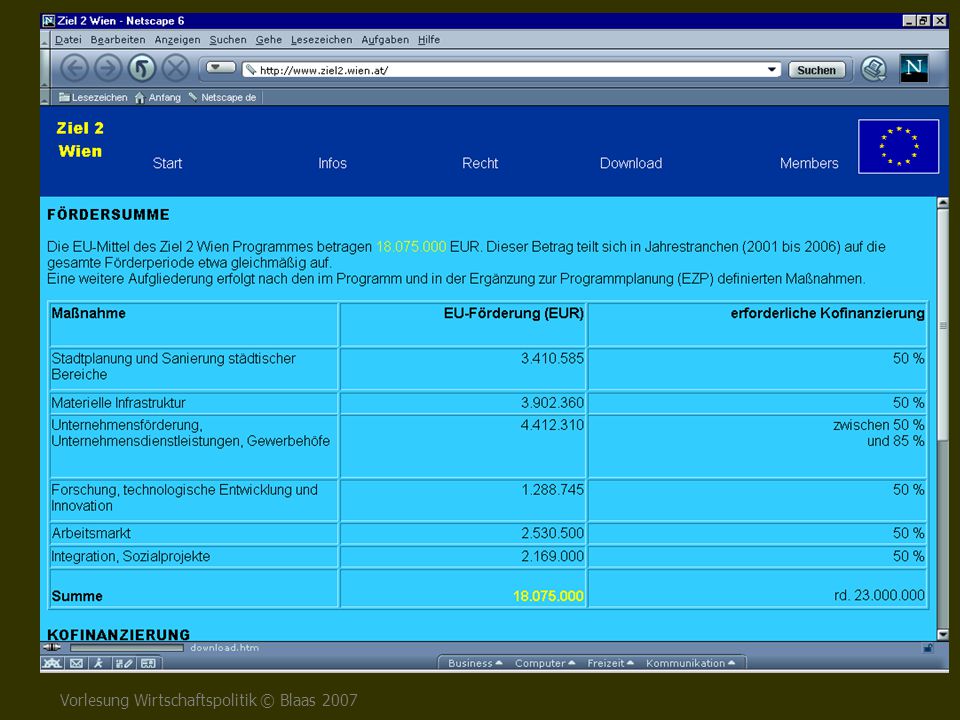The width and height of the screenshot is (960, 720).
Task: Click the Arbeitsmarkt row label
Action: click(91, 533)
